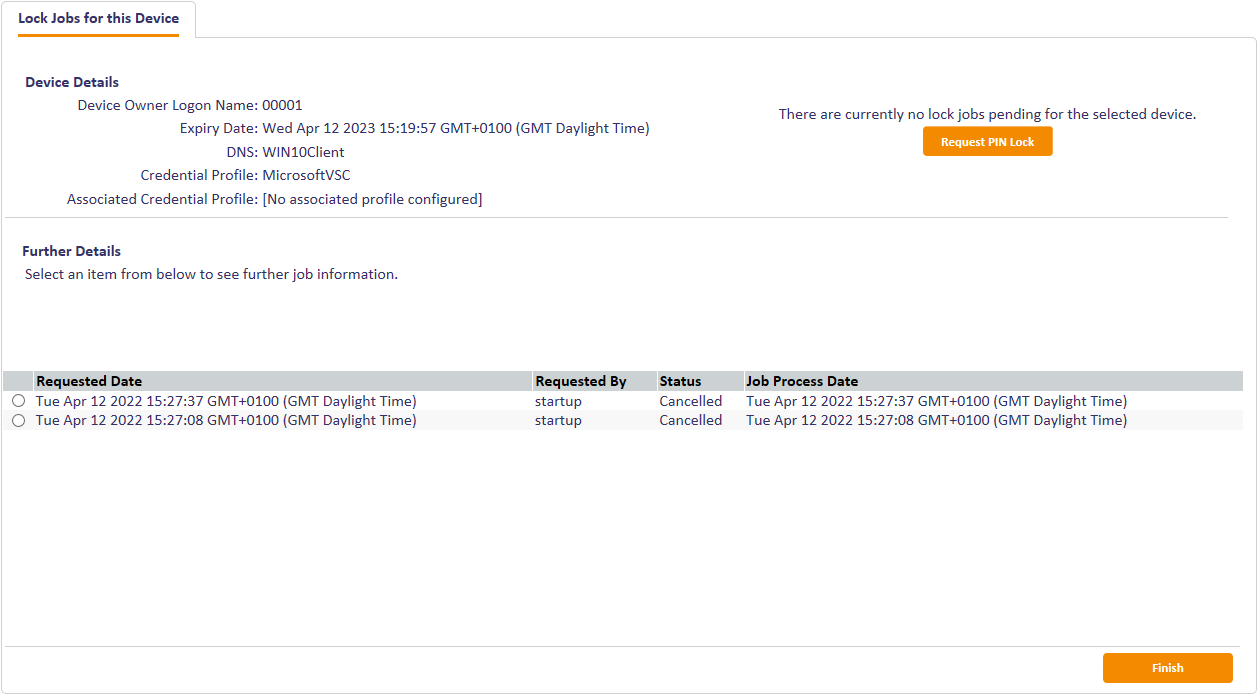Click the device owner logon name 00001

coord(284,104)
